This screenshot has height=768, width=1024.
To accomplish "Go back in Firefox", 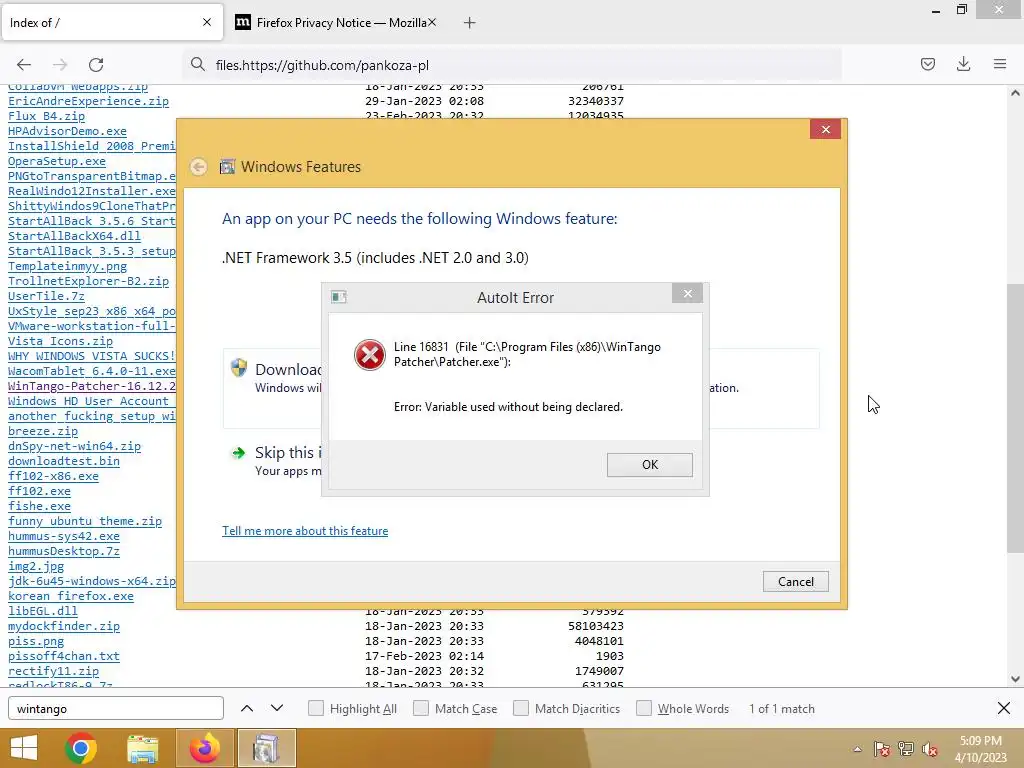I will point(24,65).
